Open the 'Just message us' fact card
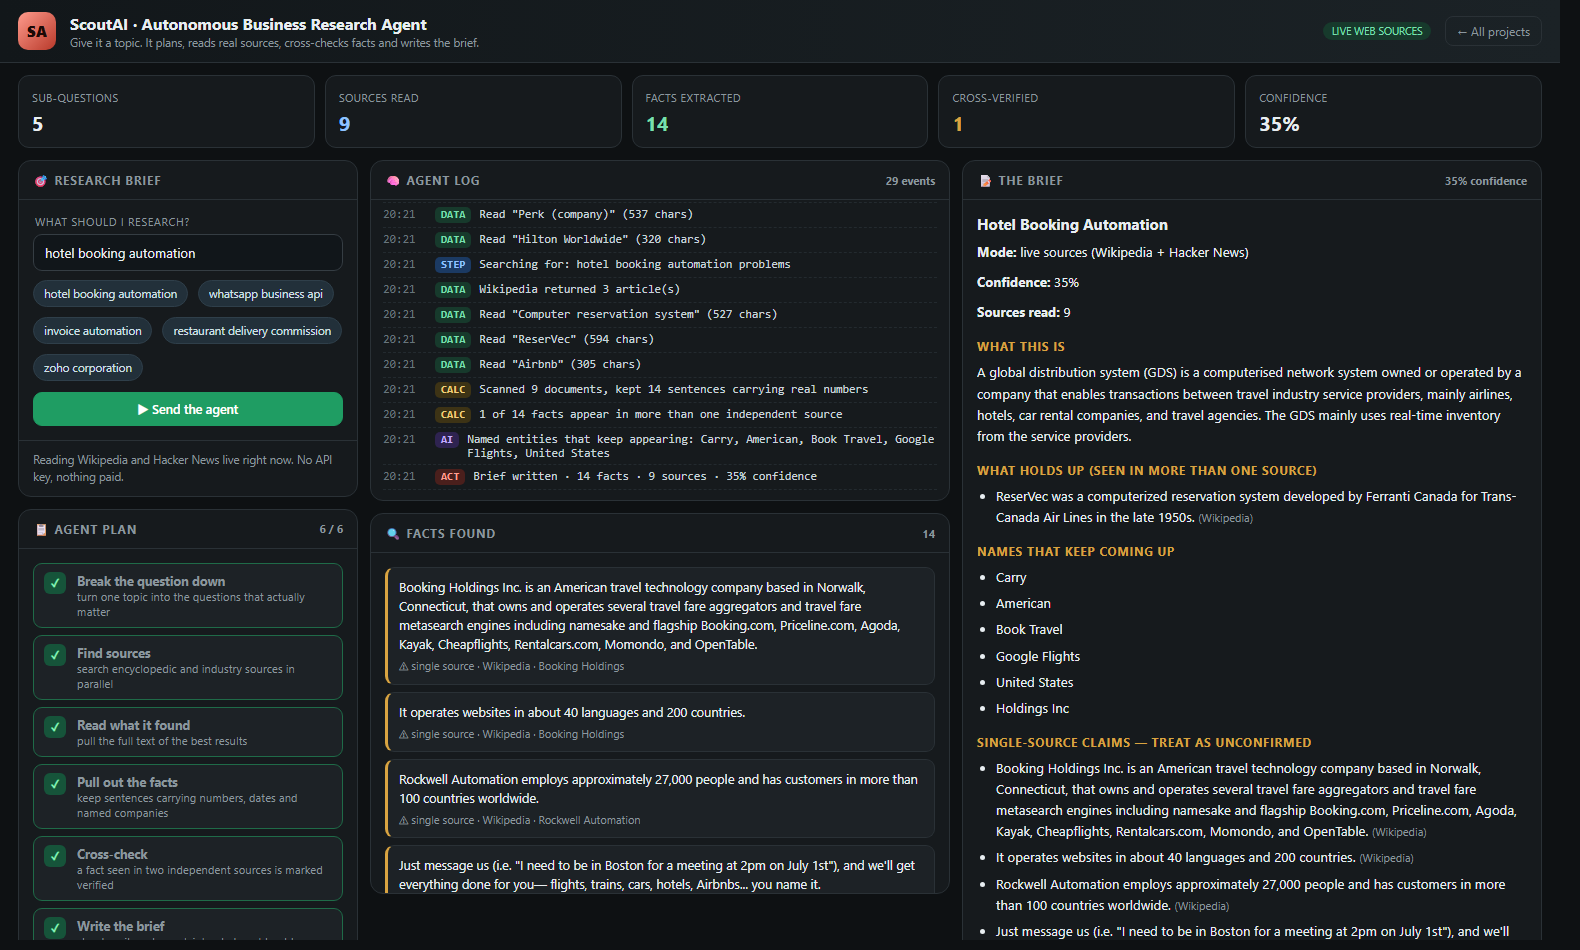This screenshot has width=1580, height=950. coord(660,870)
